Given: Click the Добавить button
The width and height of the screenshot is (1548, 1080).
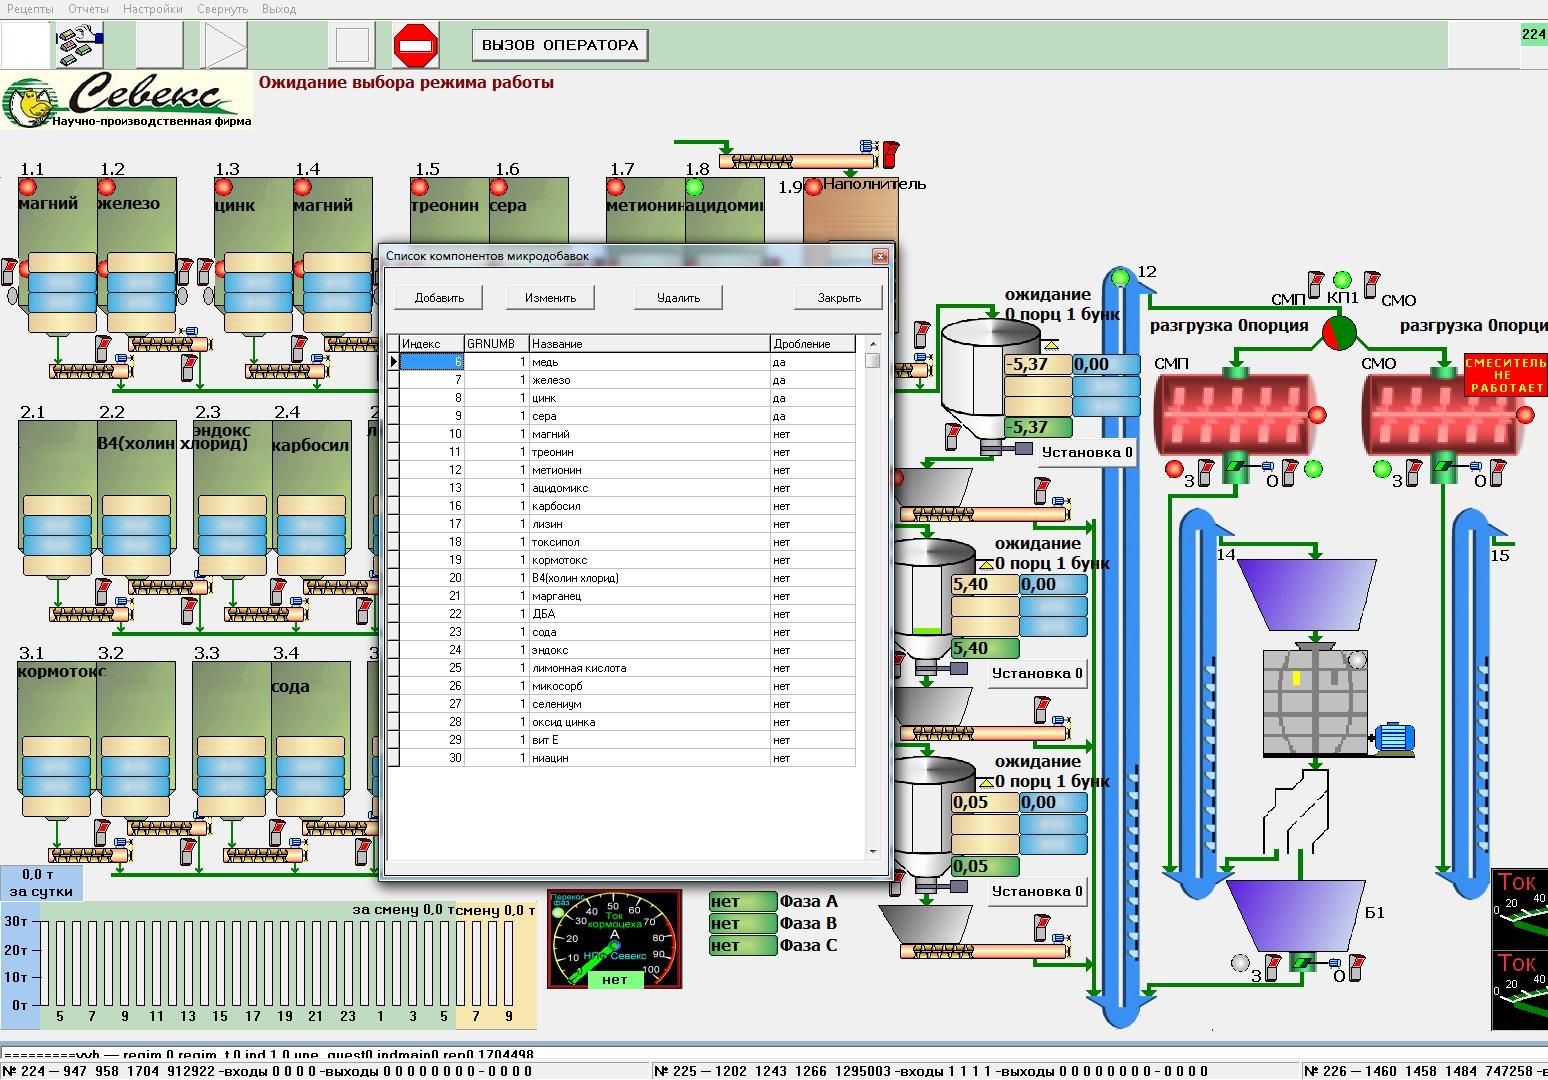Looking at the screenshot, I should coord(439,297).
